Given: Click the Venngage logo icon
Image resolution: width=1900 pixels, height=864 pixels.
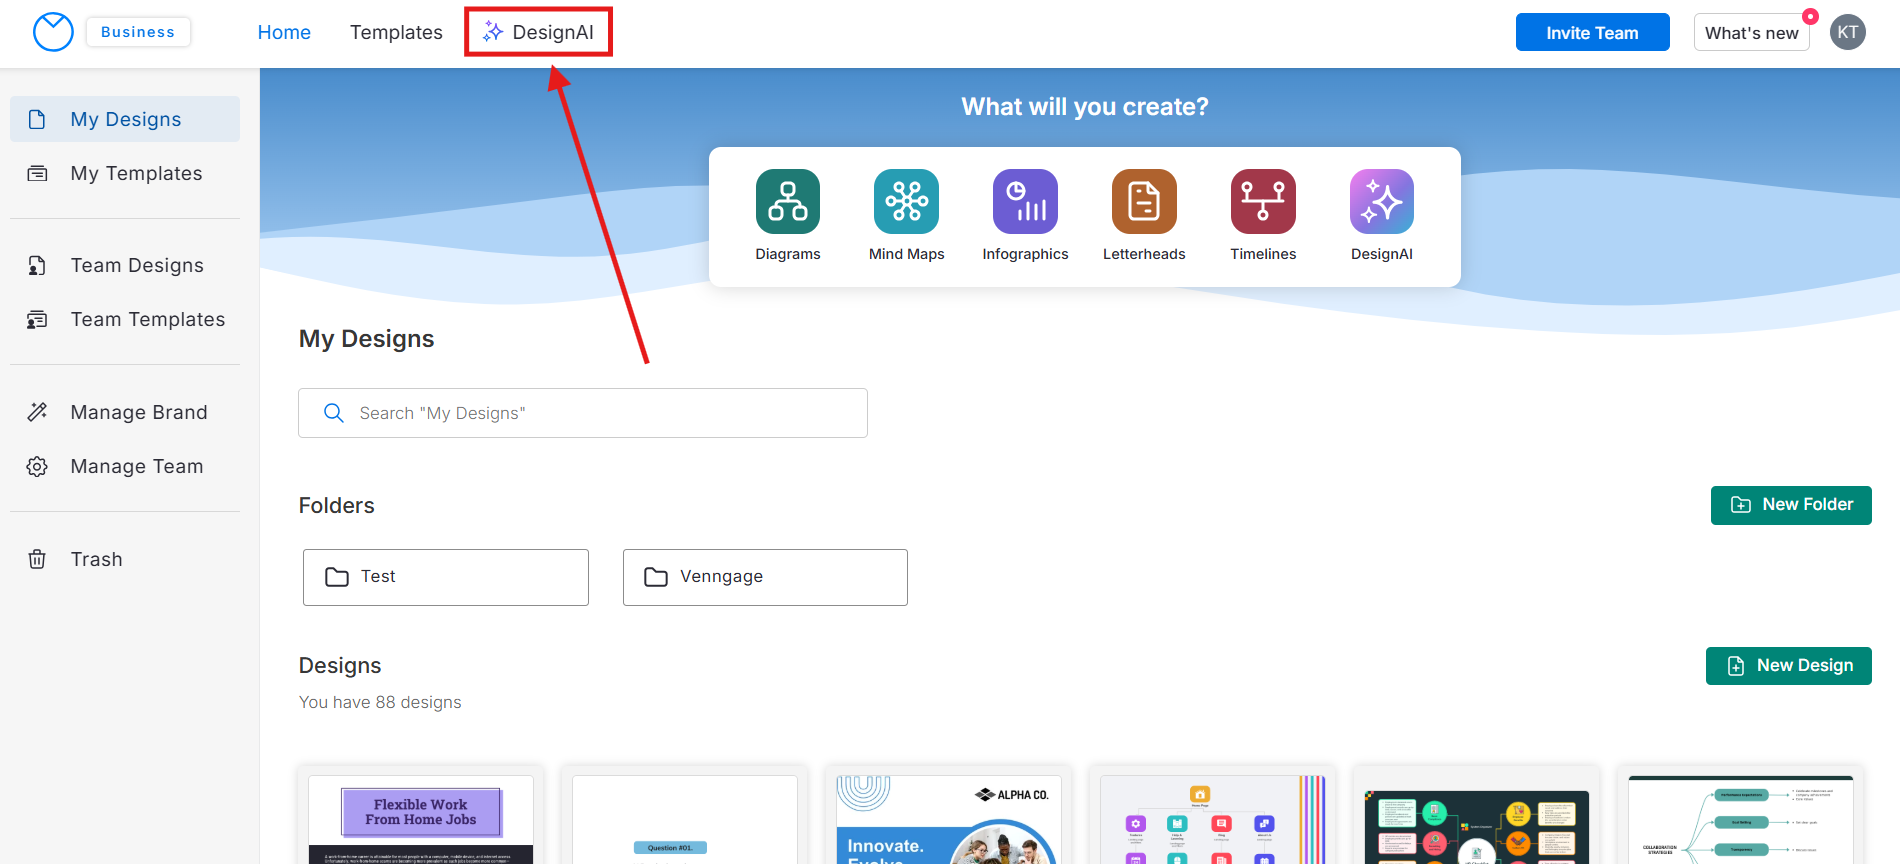Looking at the screenshot, I should 53,32.
